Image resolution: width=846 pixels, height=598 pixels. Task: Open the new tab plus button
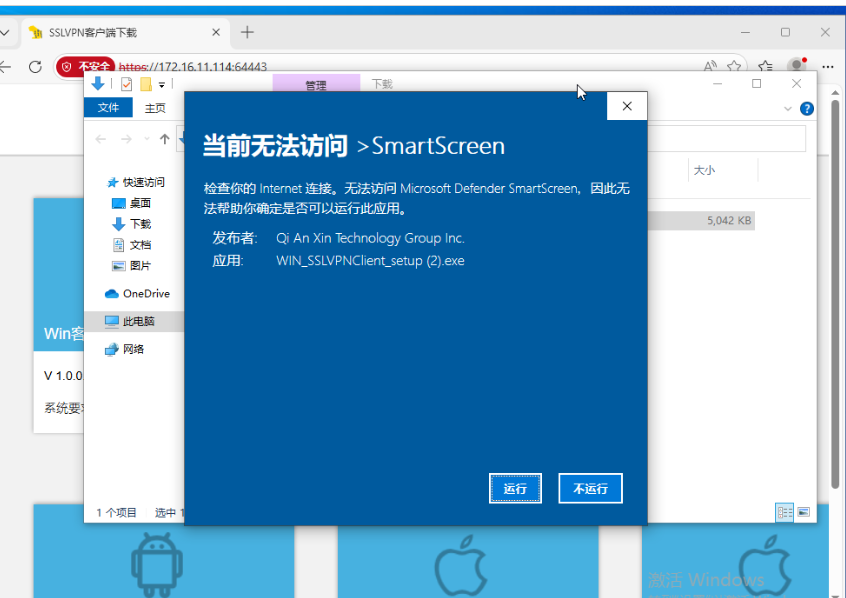coord(247,32)
